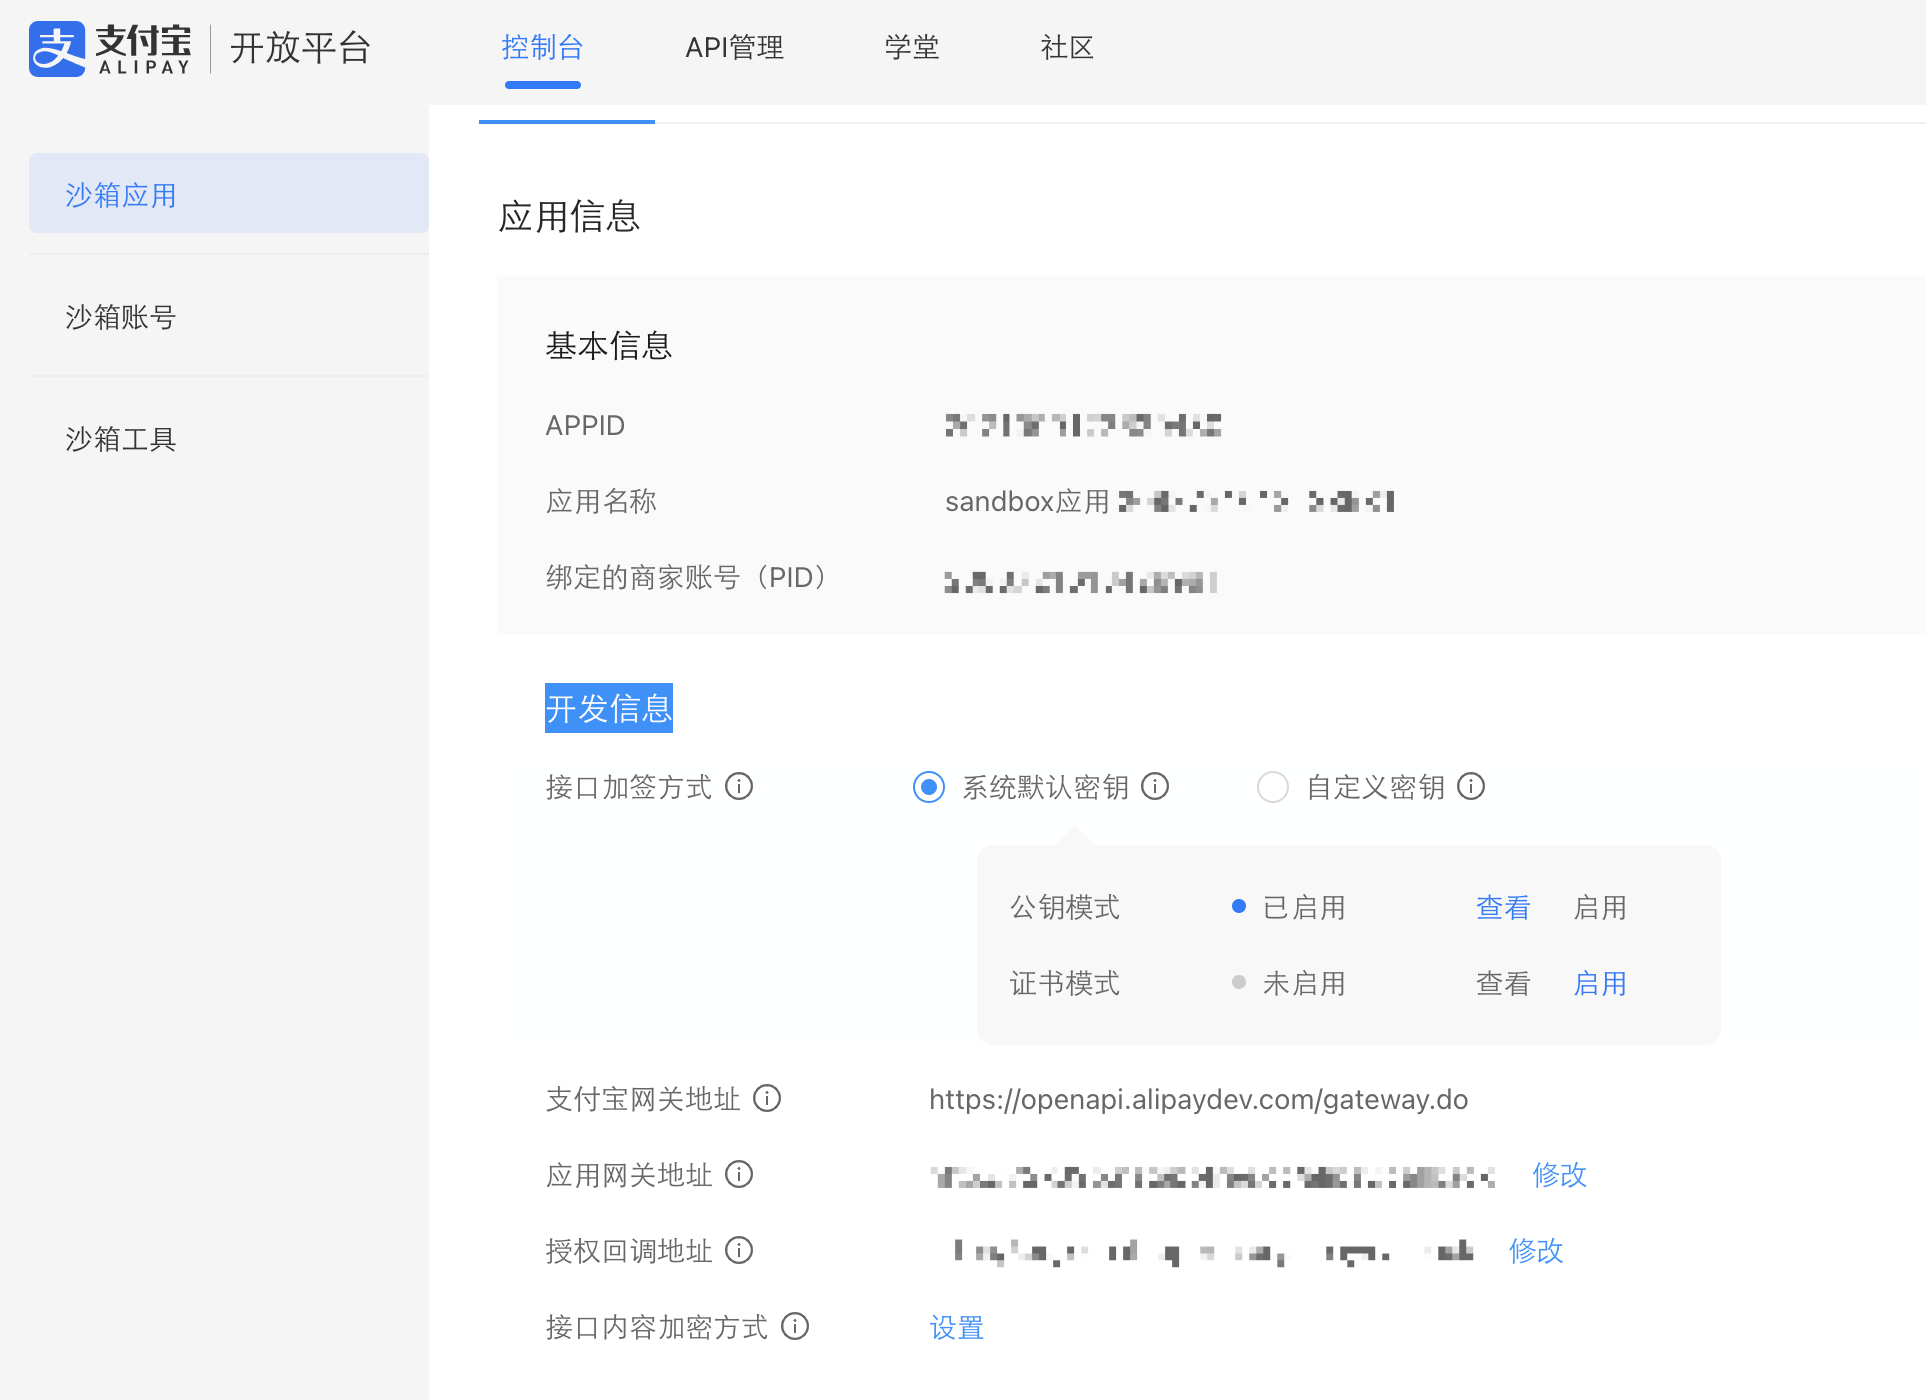Open info icon beside 支付宝网关地址
1926x1400 pixels.
tap(767, 1099)
